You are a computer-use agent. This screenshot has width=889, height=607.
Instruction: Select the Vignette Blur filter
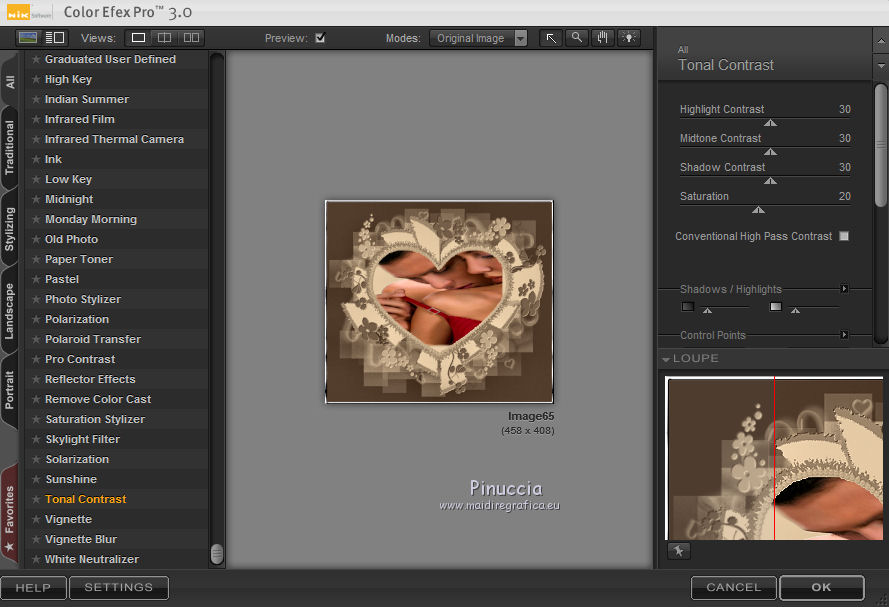[81, 539]
